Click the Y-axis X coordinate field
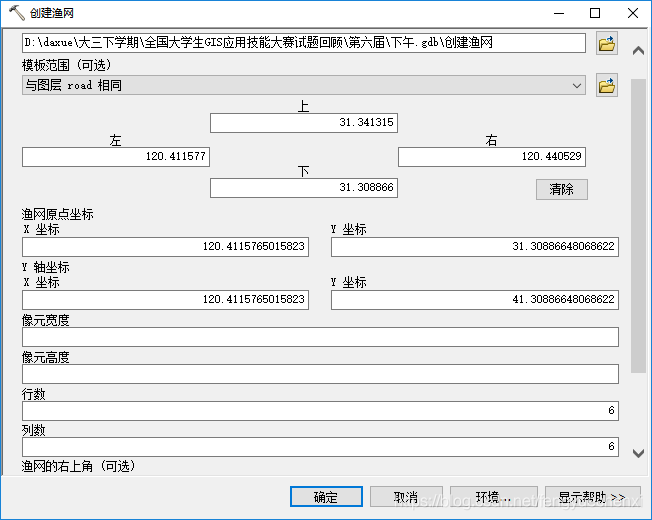Screen dimensions: 652x520 point(165,300)
